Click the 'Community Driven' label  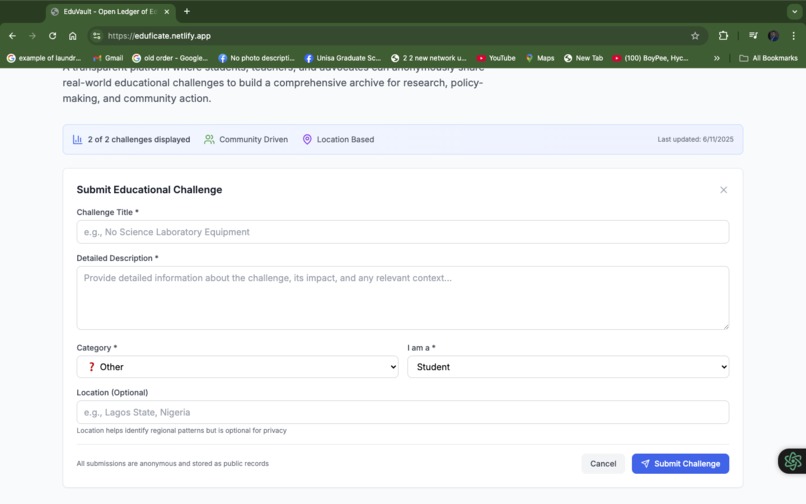[253, 139]
